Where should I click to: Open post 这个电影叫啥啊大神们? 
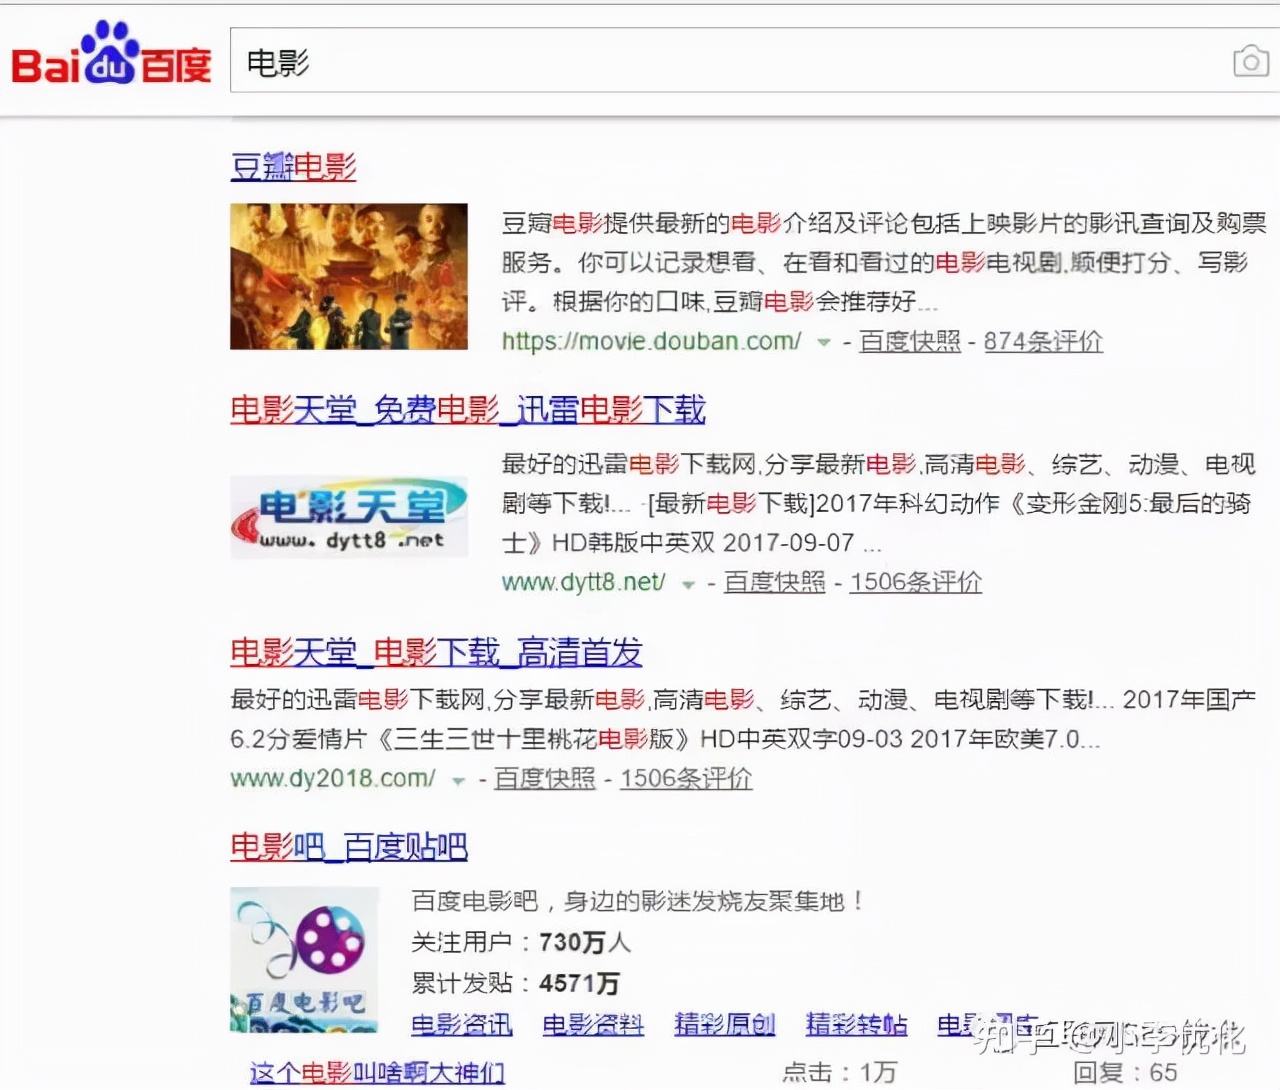(x=376, y=1073)
